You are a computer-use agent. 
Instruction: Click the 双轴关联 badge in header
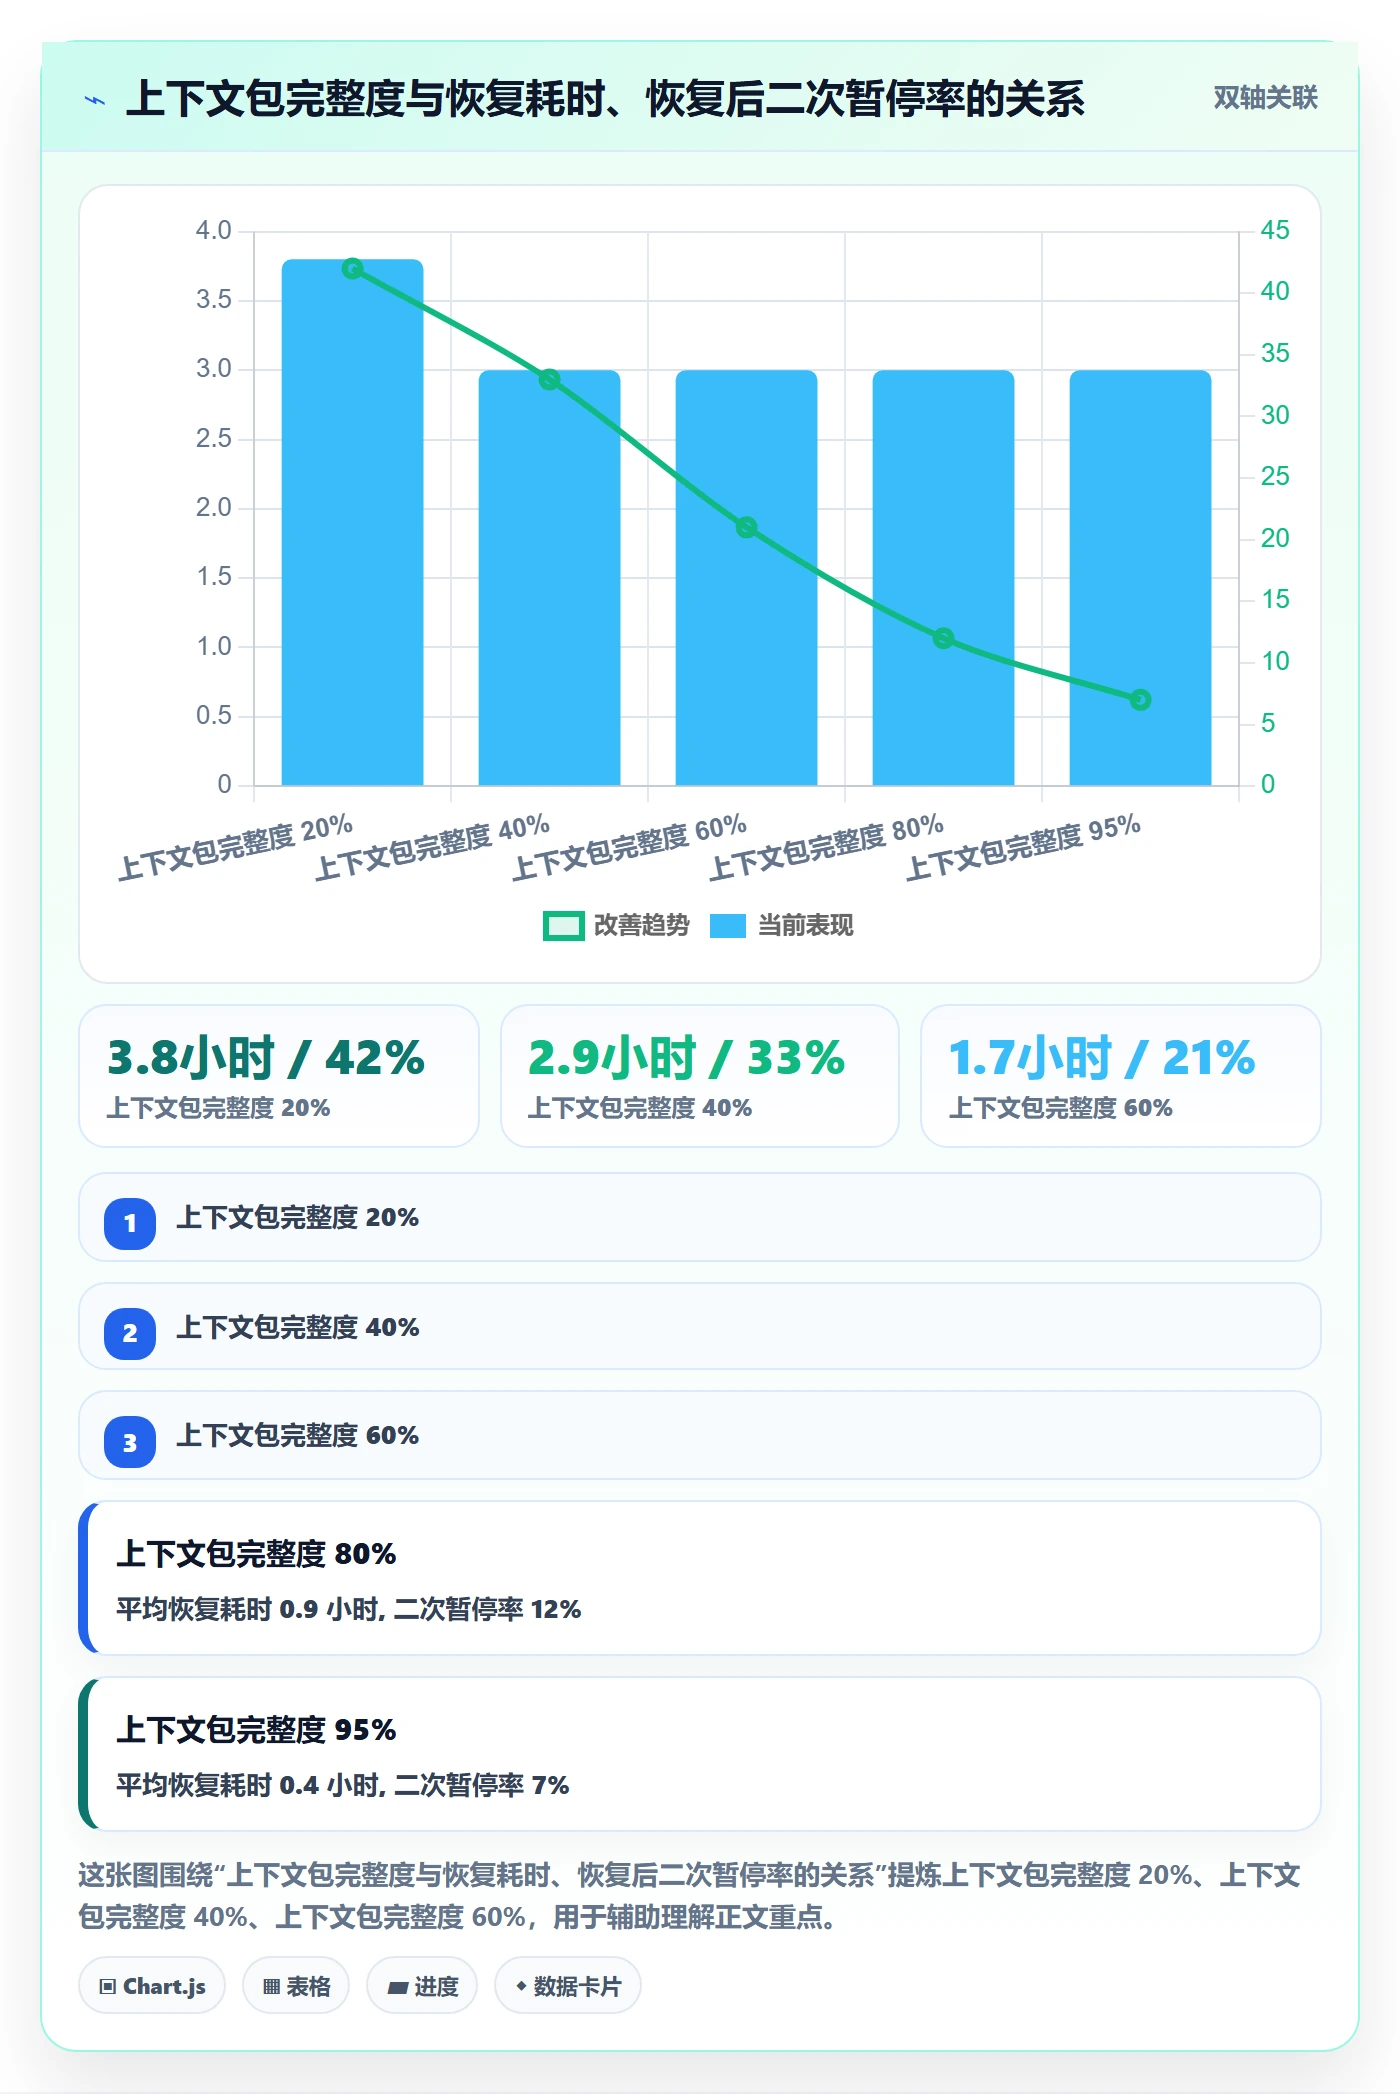1265,98
